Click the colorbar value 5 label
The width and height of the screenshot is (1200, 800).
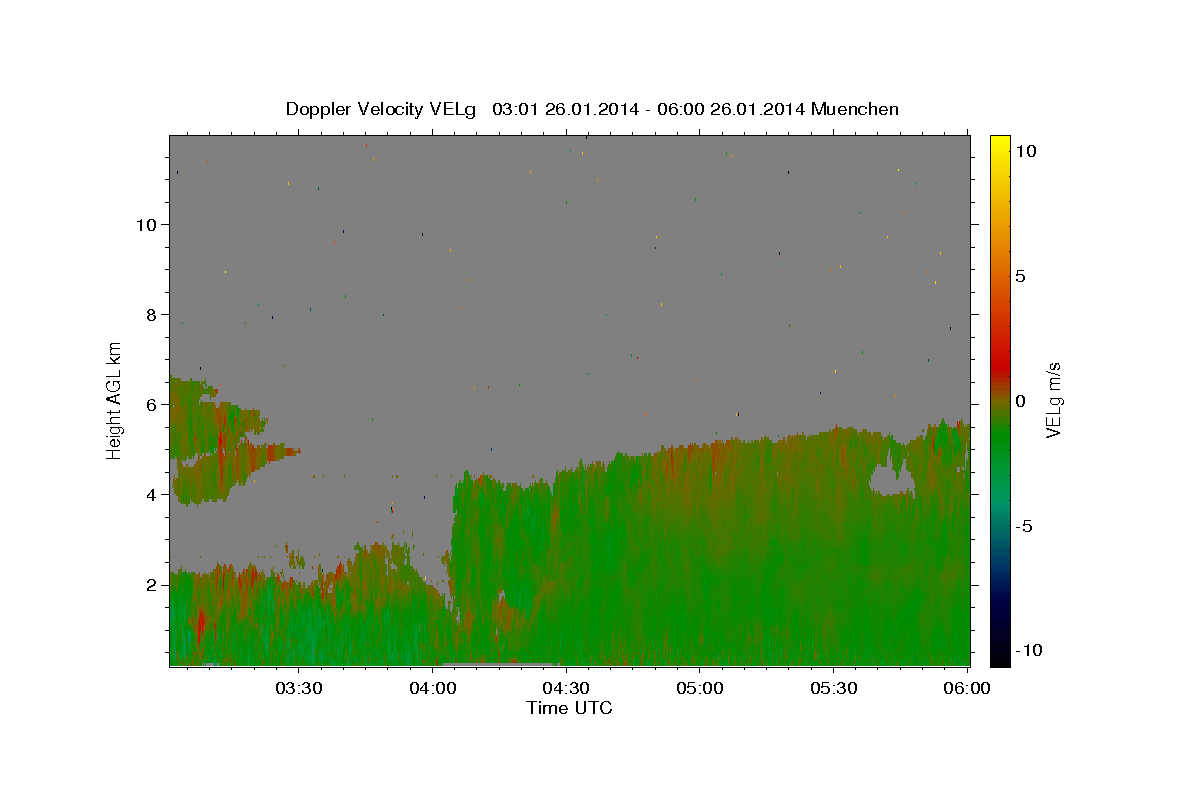[1021, 276]
